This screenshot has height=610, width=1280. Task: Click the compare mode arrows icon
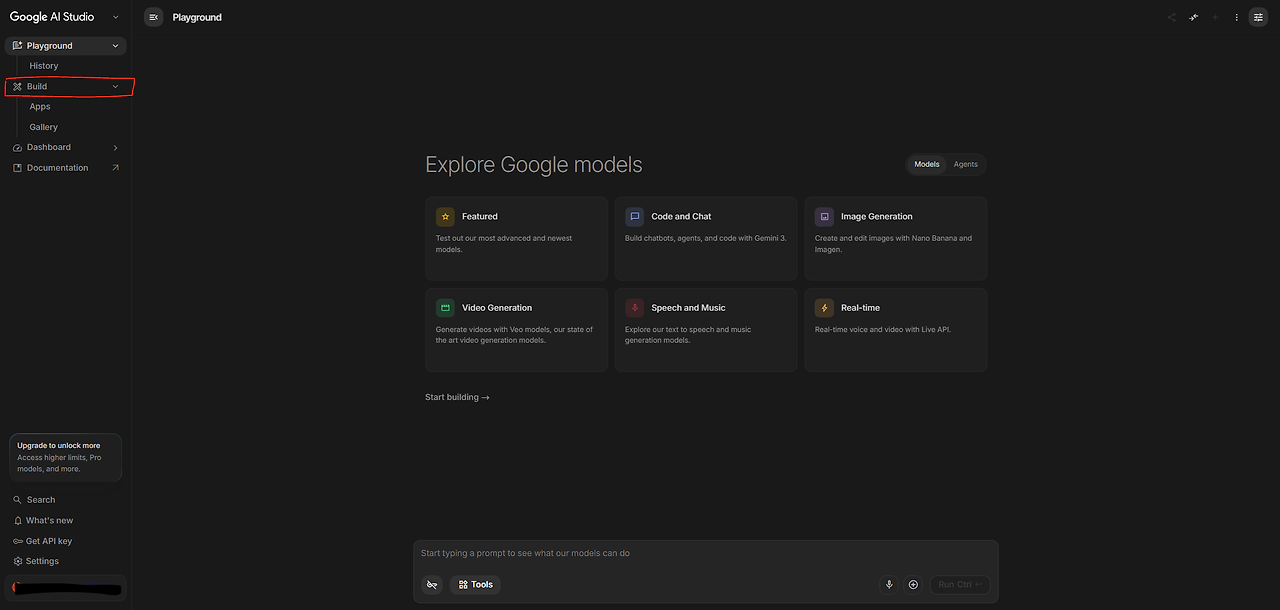(x=1194, y=17)
